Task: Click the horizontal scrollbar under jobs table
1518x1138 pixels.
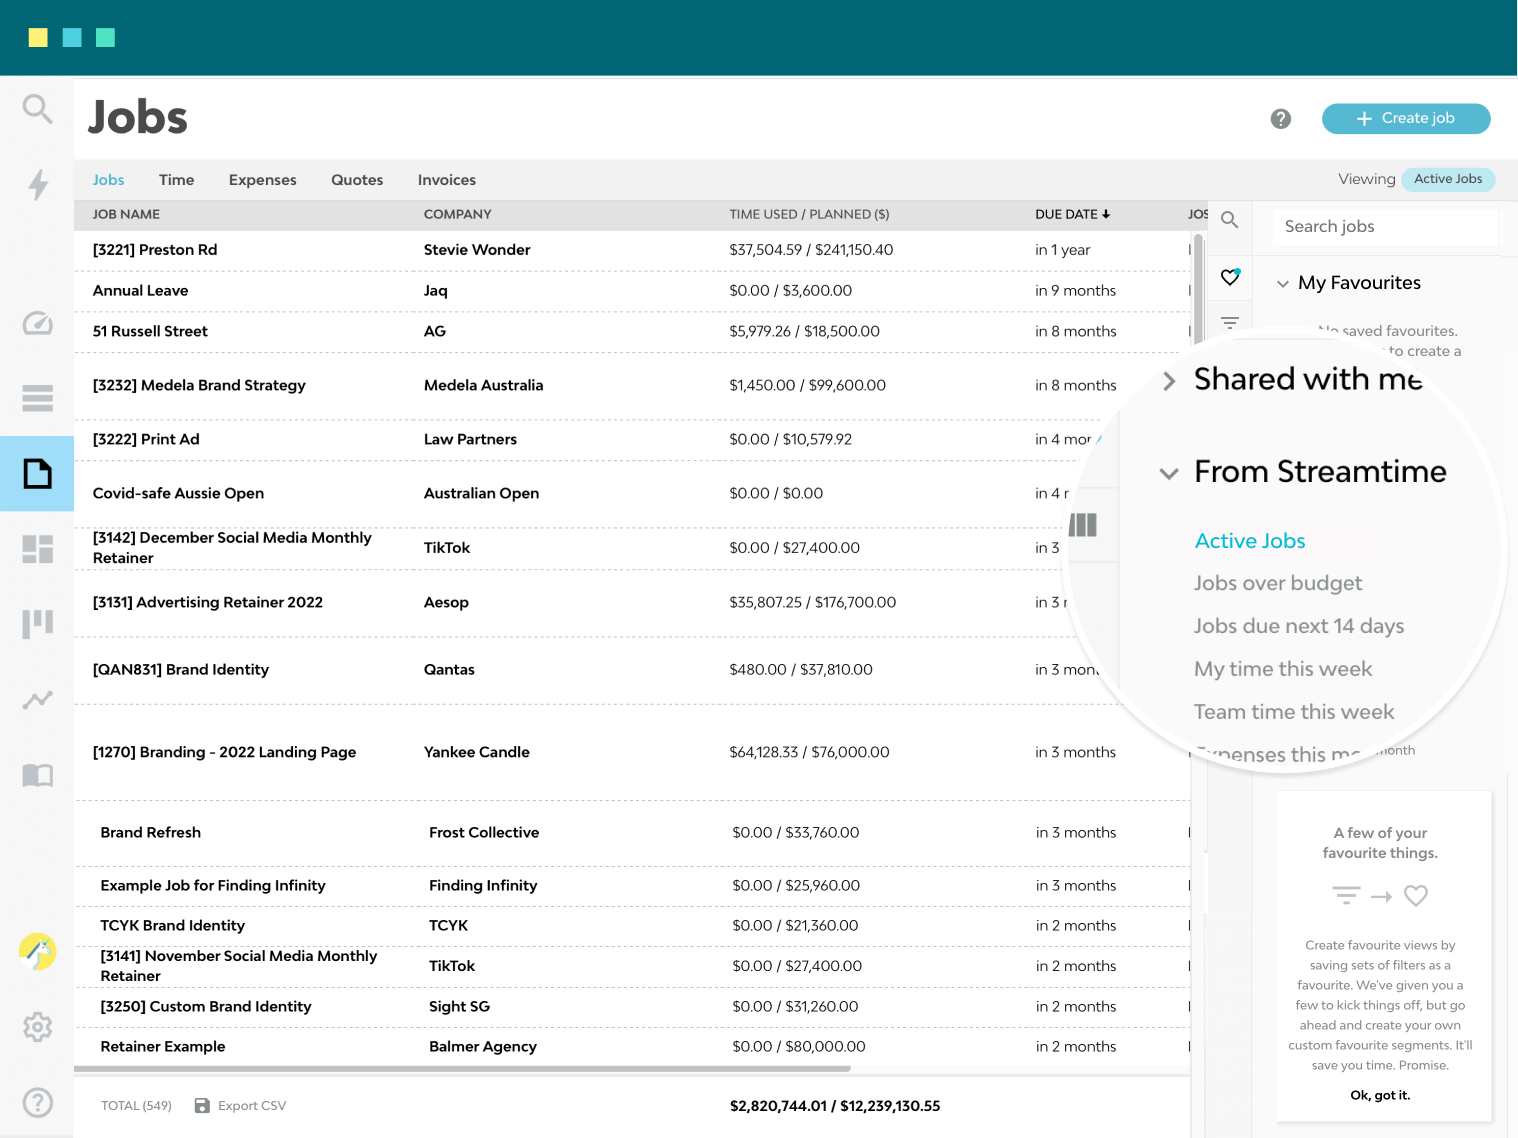Action: point(462,1069)
